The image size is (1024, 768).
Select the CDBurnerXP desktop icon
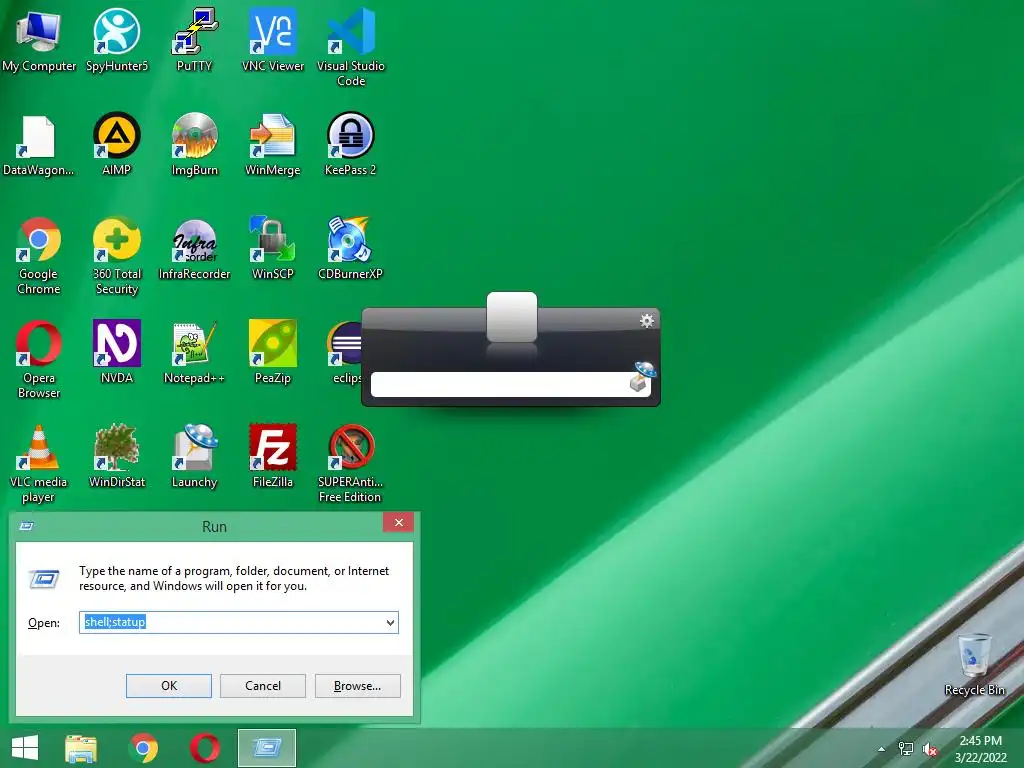[x=351, y=249]
